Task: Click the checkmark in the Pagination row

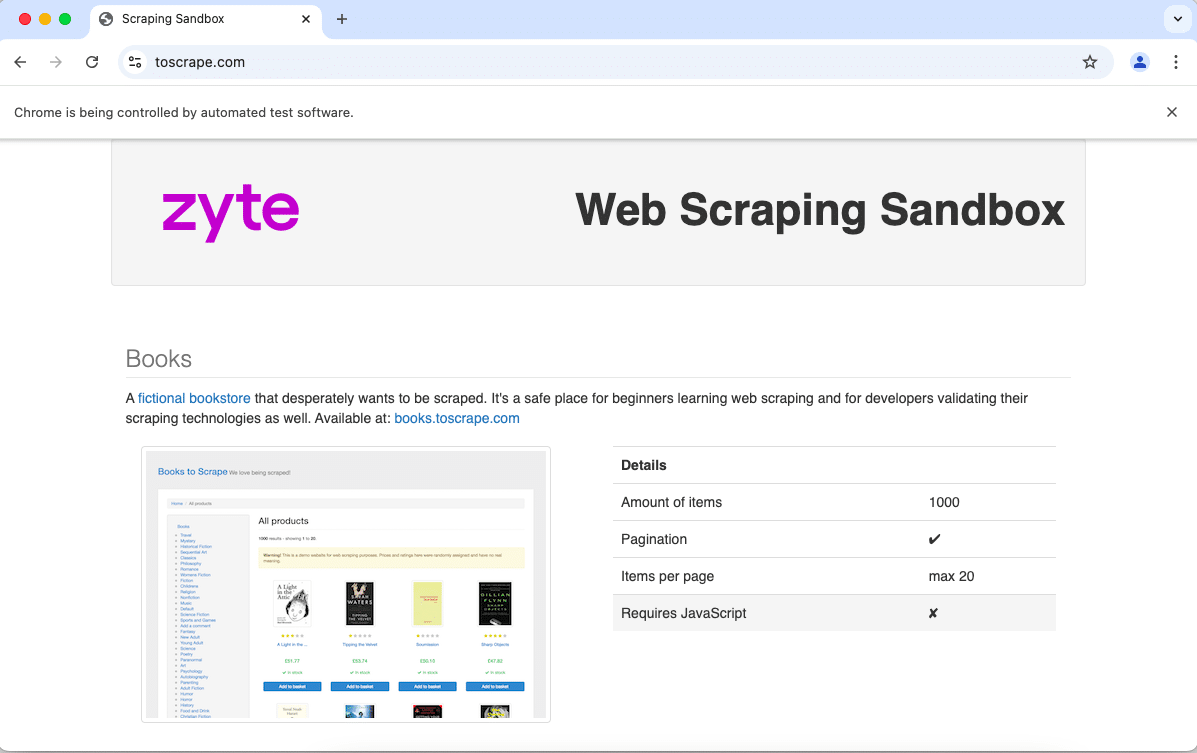Action: [934, 539]
